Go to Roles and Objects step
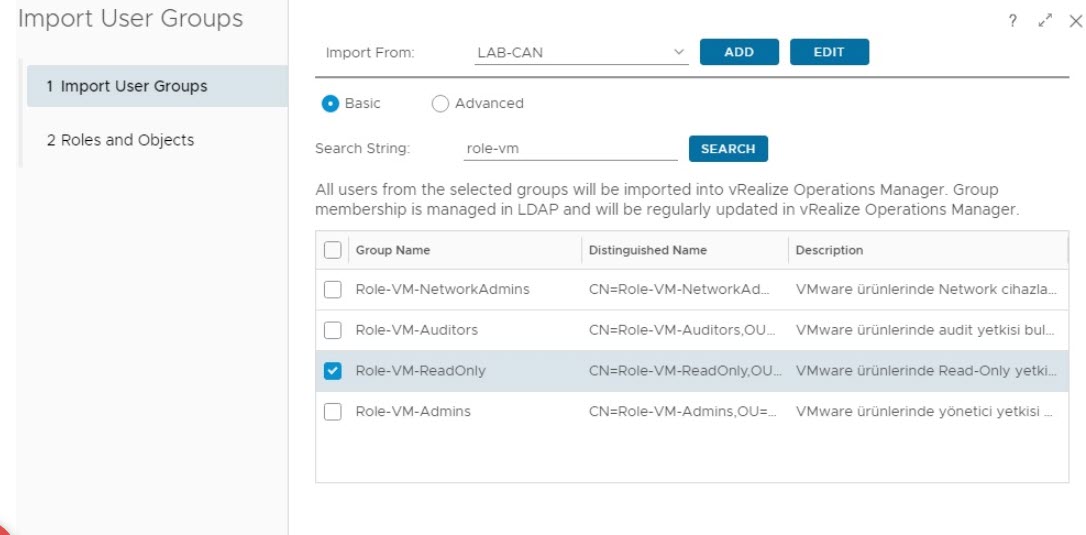 pos(120,140)
